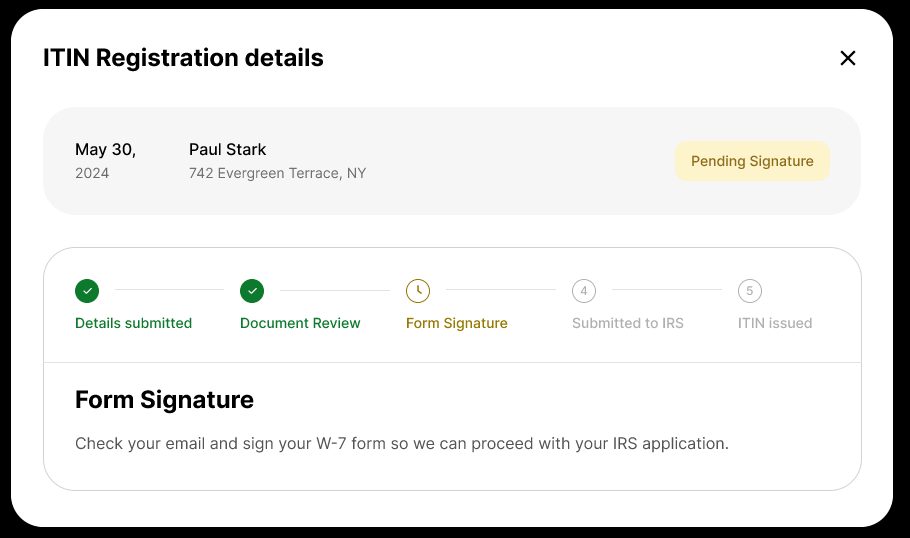Viewport: 910px width, 538px height.
Task: Click the address 742 Evergreen Terrace, NY
Action: tap(277, 174)
